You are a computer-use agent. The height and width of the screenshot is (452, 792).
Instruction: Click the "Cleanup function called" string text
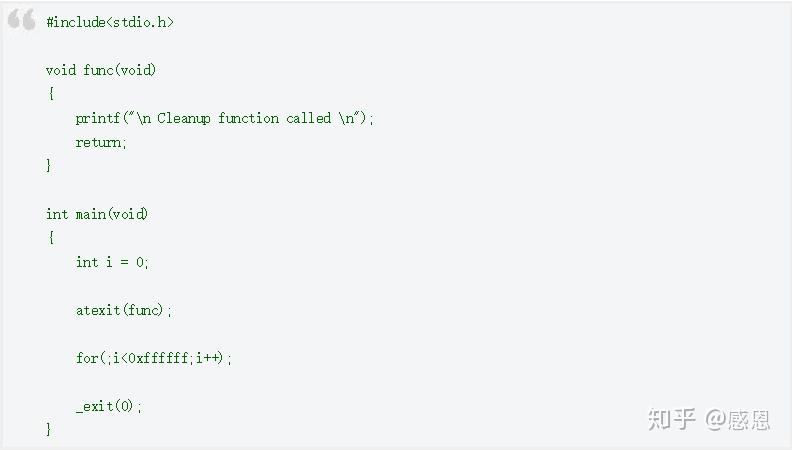point(243,118)
